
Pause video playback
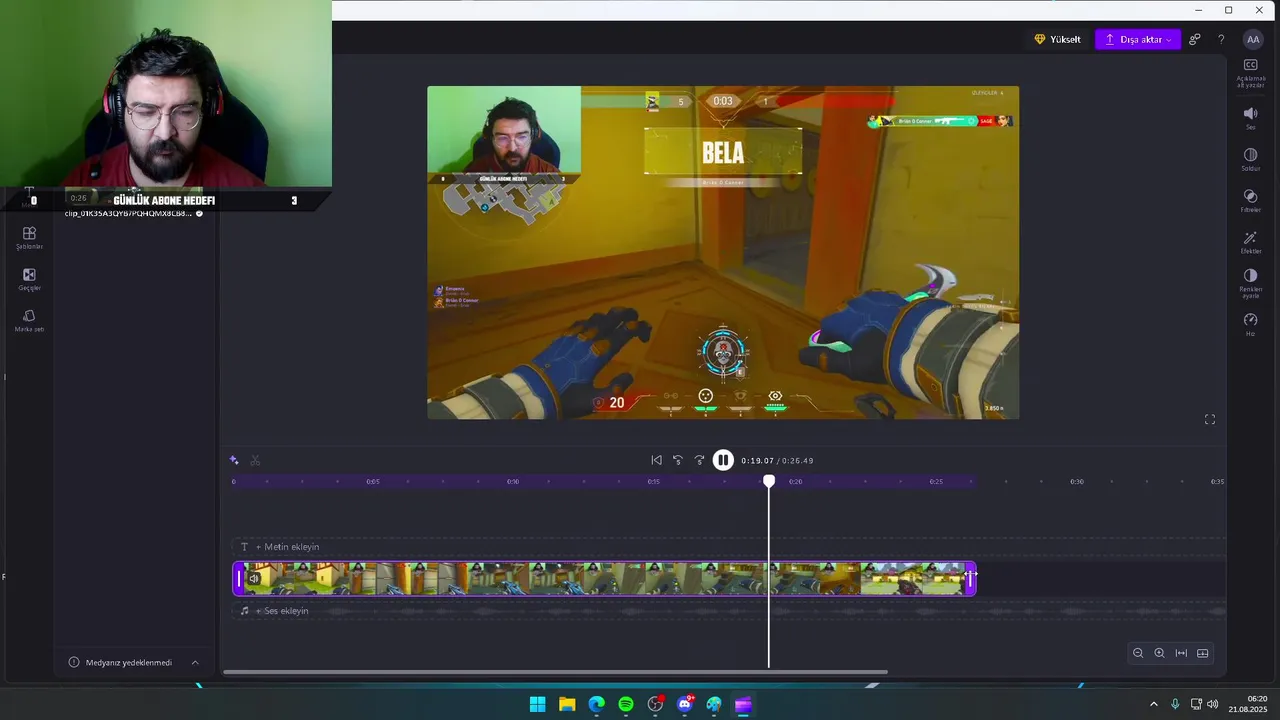tap(723, 460)
